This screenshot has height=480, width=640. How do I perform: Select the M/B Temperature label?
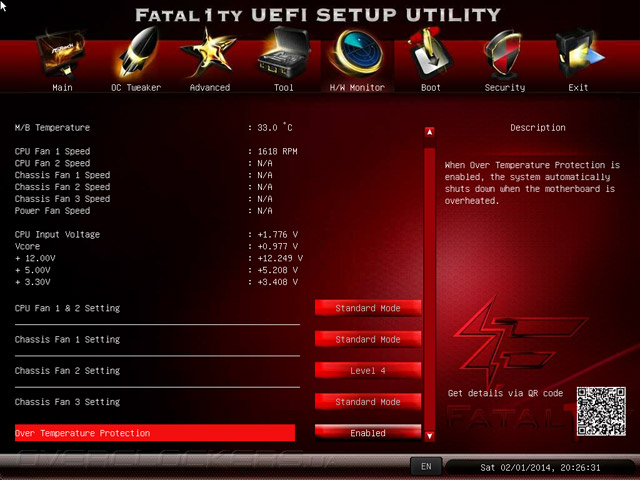(x=52, y=127)
